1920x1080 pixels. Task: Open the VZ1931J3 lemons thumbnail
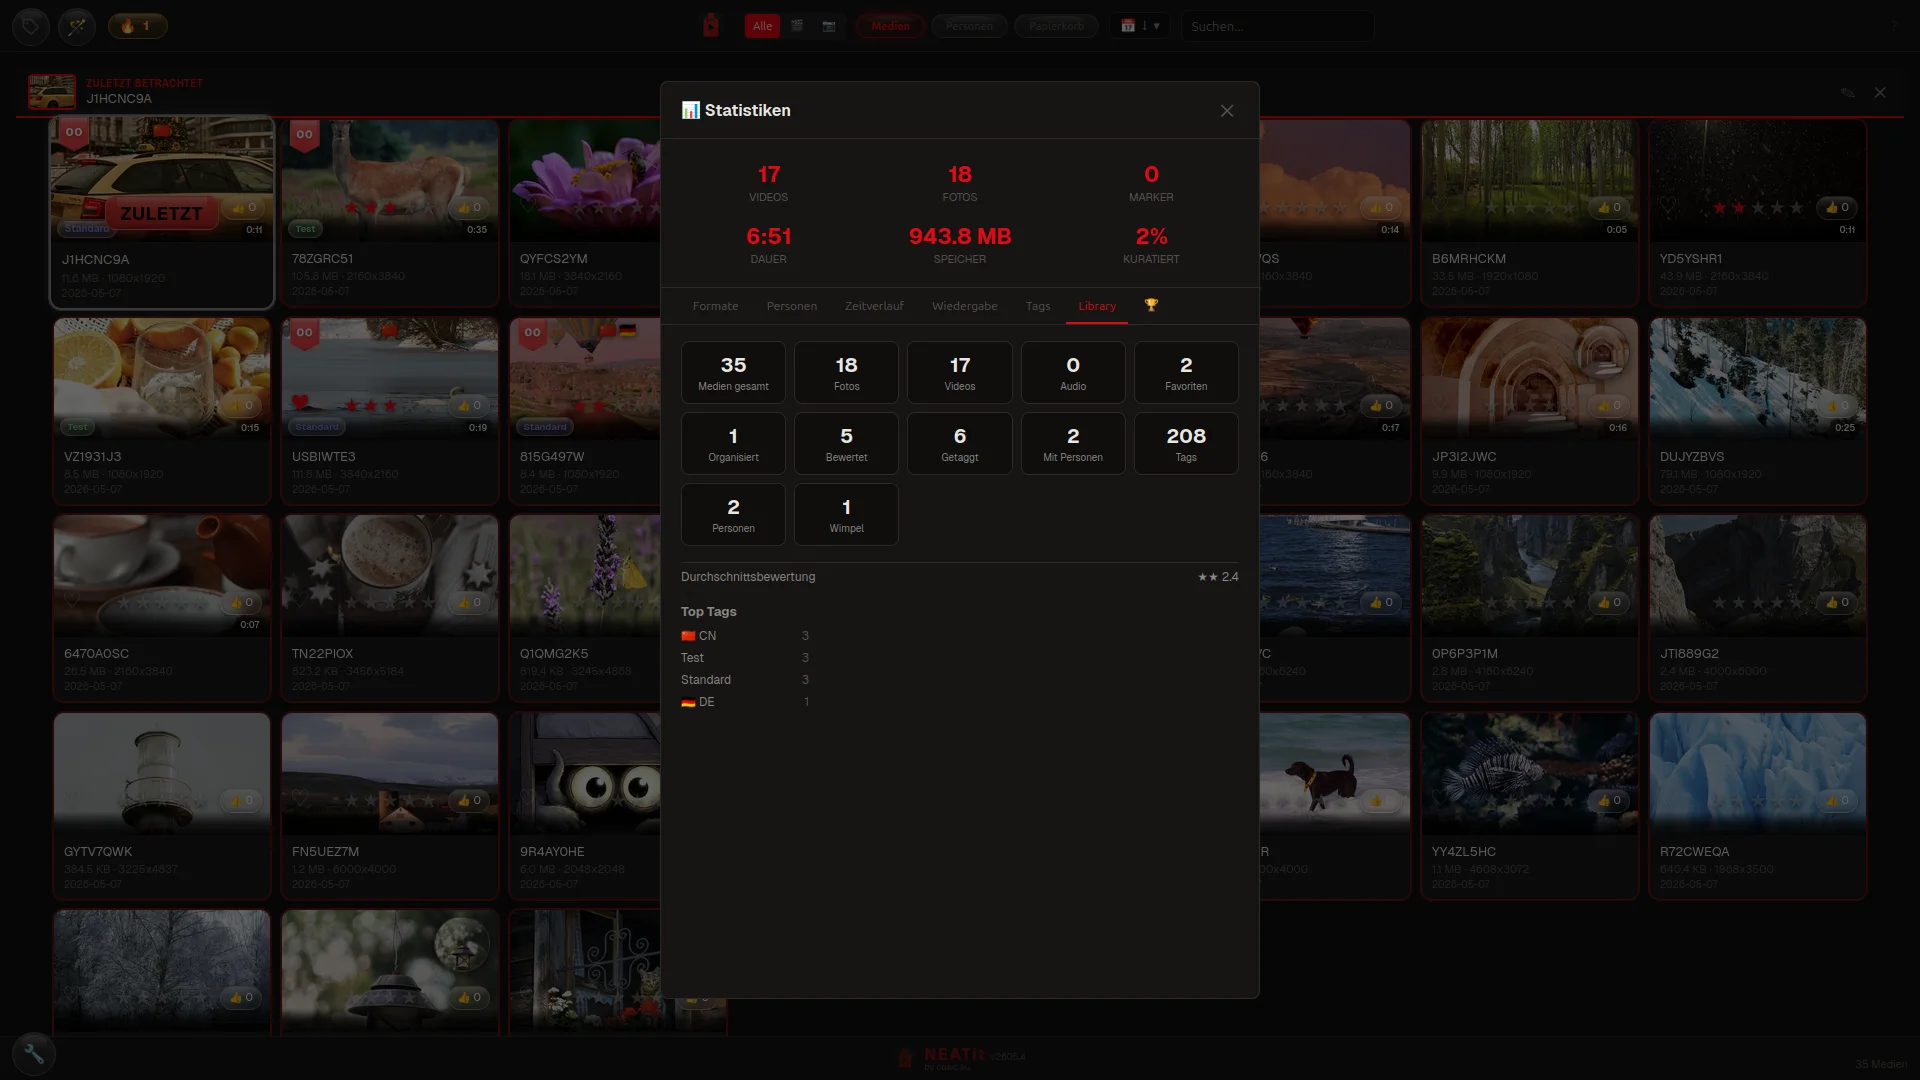(162, 378)
